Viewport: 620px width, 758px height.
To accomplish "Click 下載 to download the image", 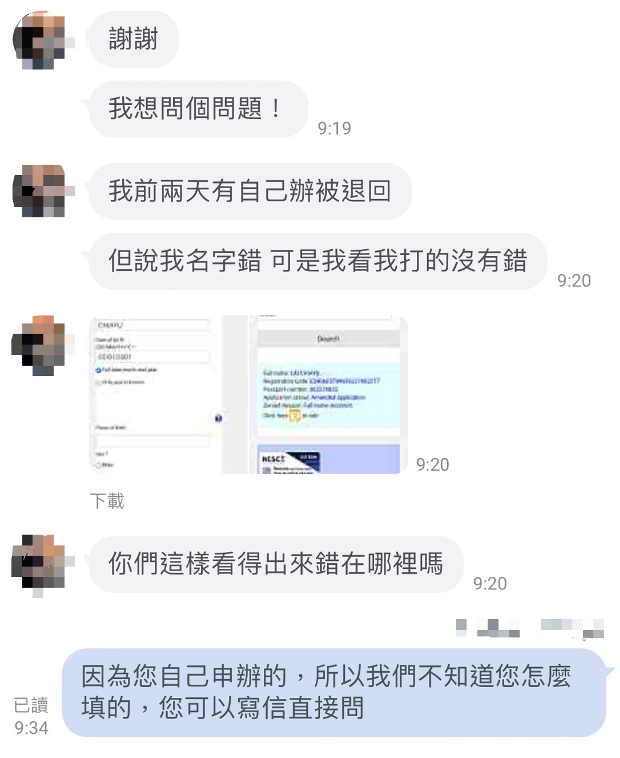I will (x=107, y=501).
